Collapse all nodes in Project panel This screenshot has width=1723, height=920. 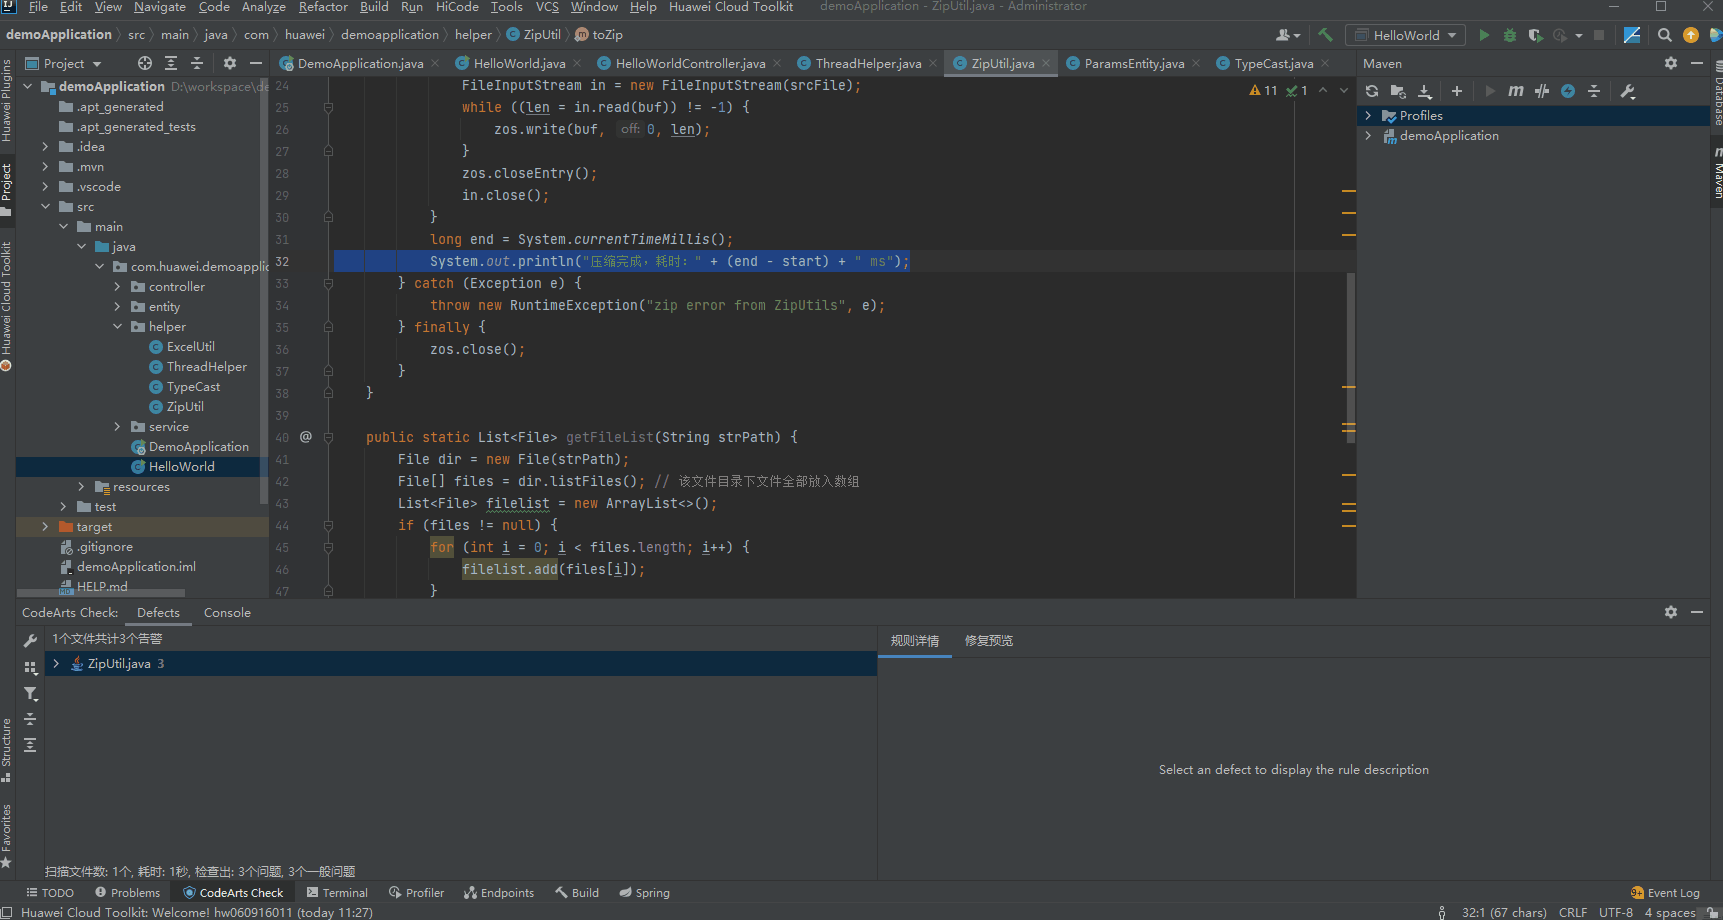click(x=197, y=63)
